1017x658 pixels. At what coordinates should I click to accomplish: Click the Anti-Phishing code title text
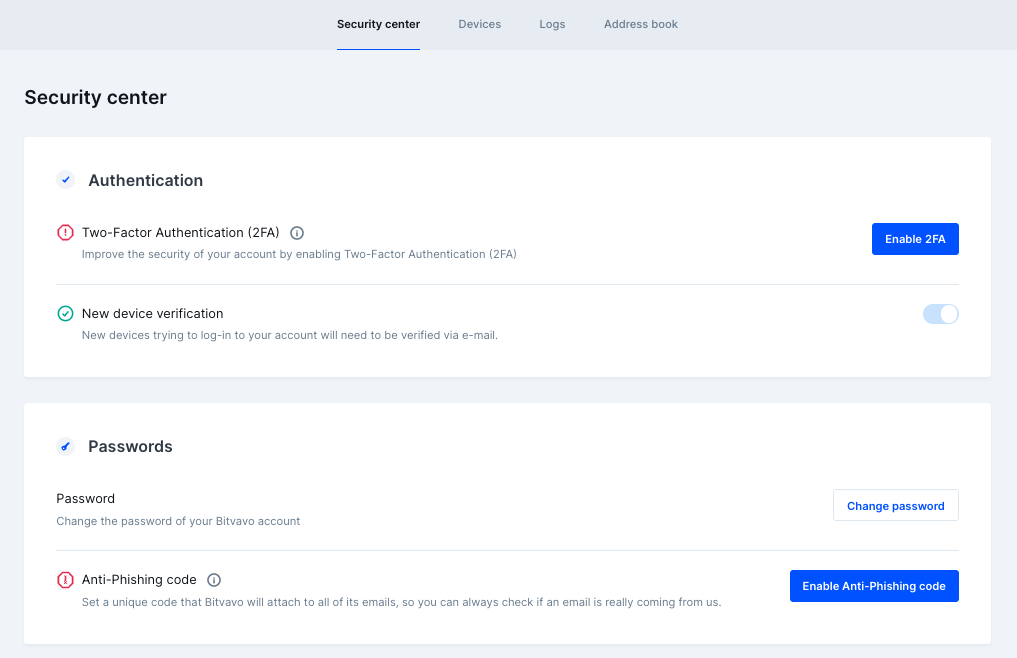(x=139, y=579)
